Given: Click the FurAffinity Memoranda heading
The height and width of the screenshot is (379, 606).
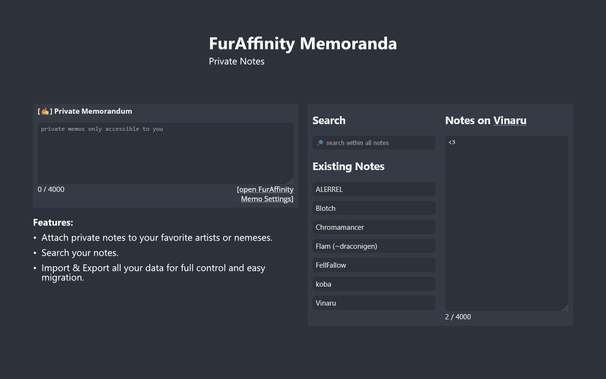Looking at the screenshot, I should coord(303,44).
